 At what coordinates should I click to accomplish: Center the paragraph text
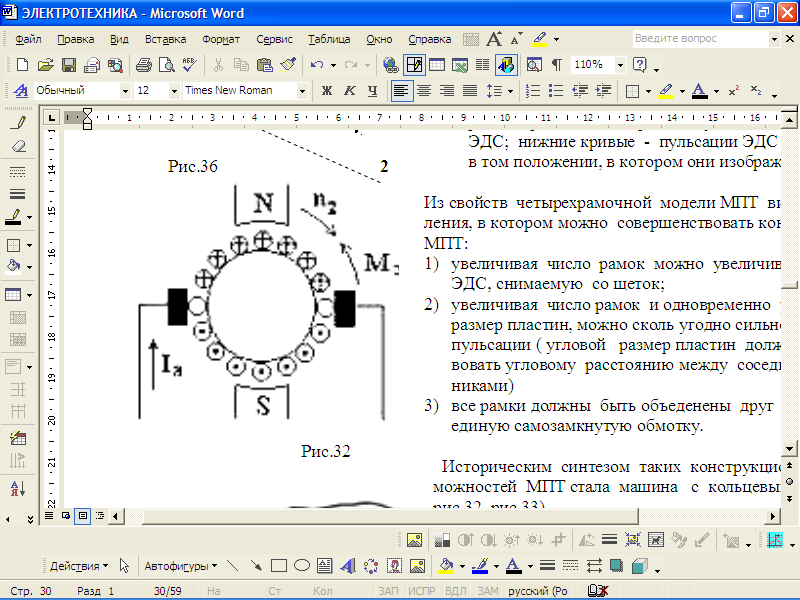[x=424, y=91]
